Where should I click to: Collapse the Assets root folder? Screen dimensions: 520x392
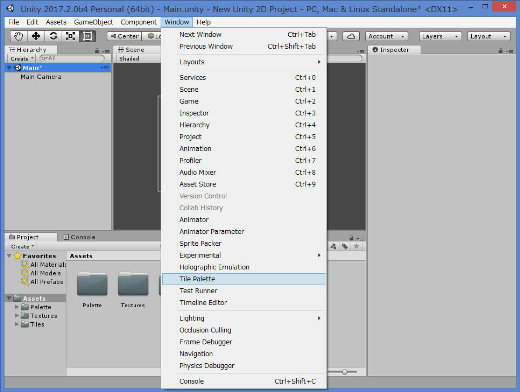coord(9,298)
